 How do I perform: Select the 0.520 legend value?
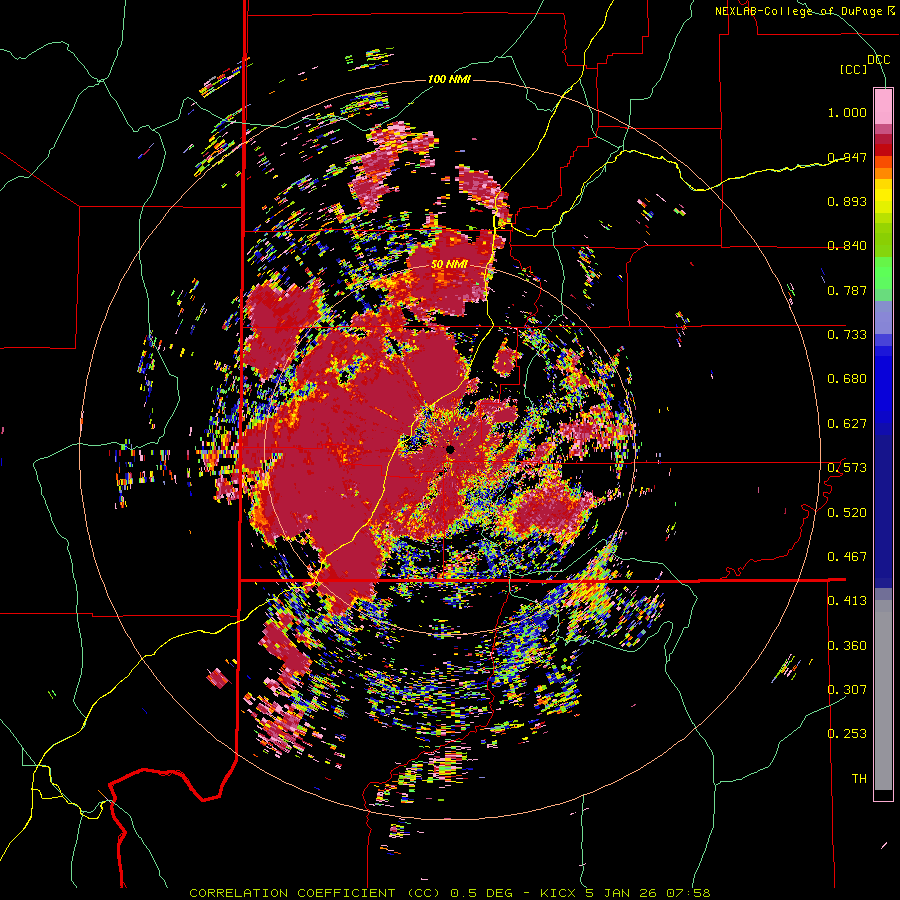(x=847, y=512)
